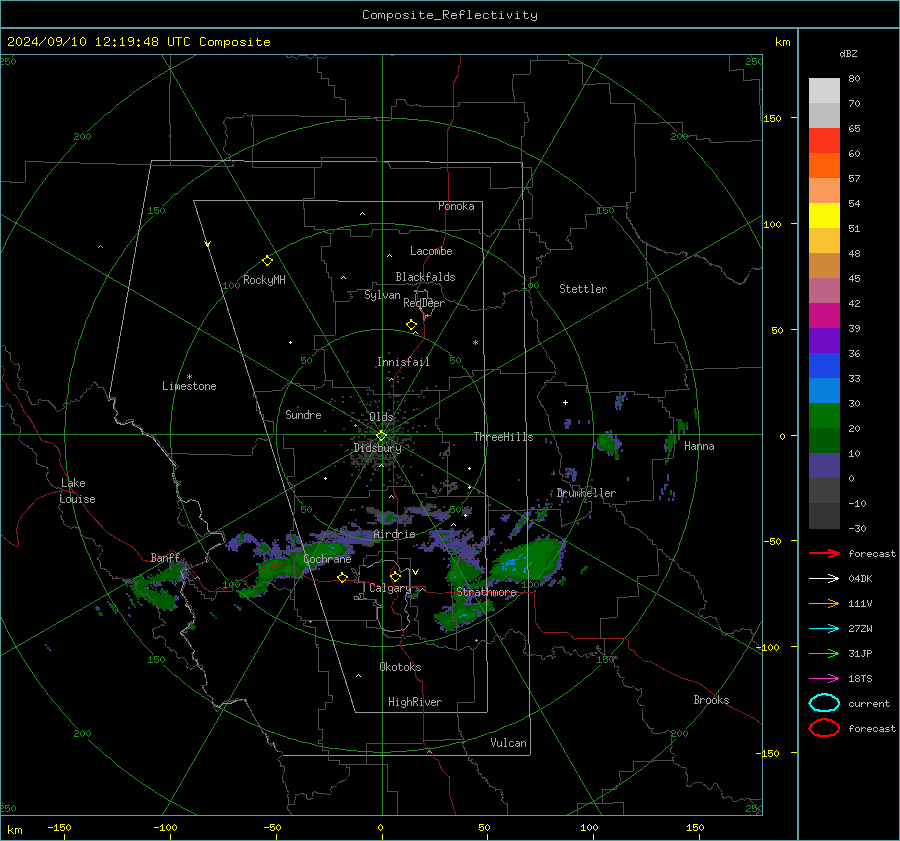Select the purple 36-39 dBZ swatch
The width and height of the screenshot is (900, 841).
824,340
